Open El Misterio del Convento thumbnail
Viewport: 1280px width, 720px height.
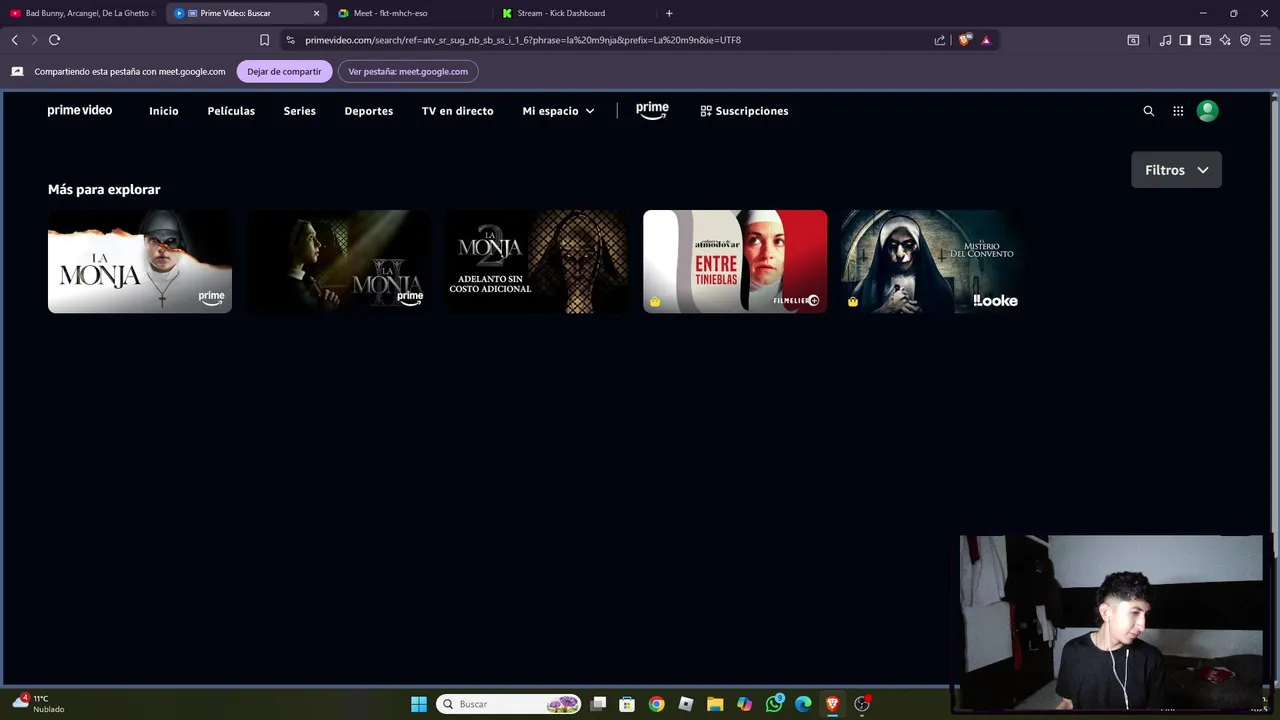pos(933,262)
